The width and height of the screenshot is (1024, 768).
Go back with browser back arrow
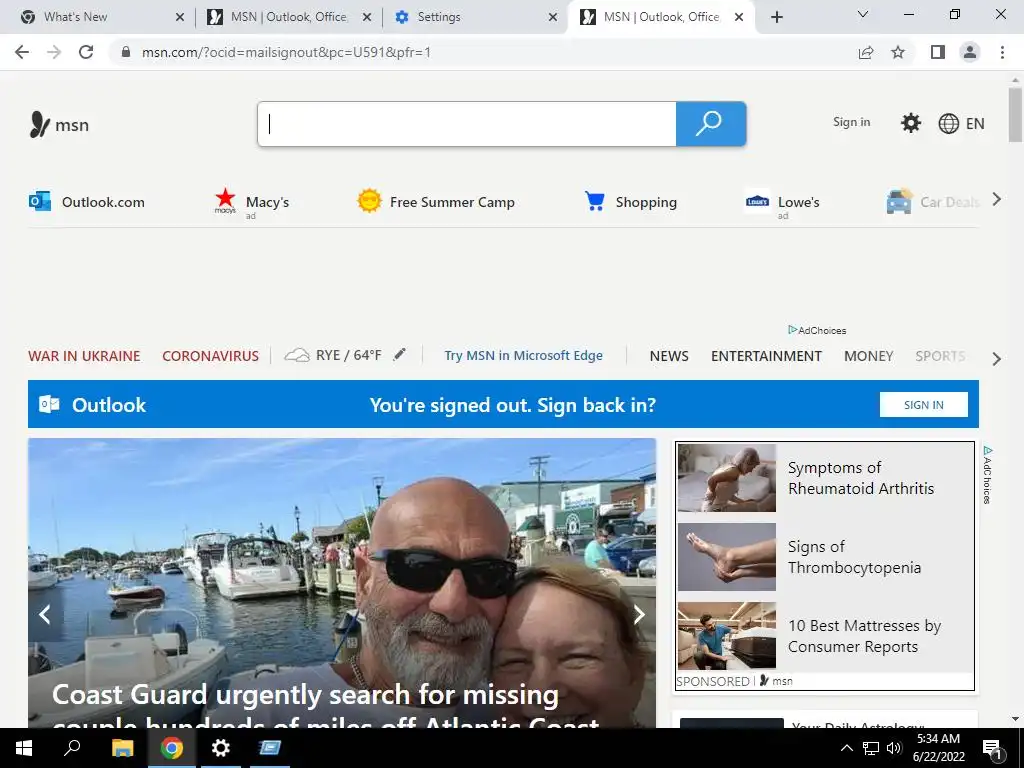[x=22, y=52]
